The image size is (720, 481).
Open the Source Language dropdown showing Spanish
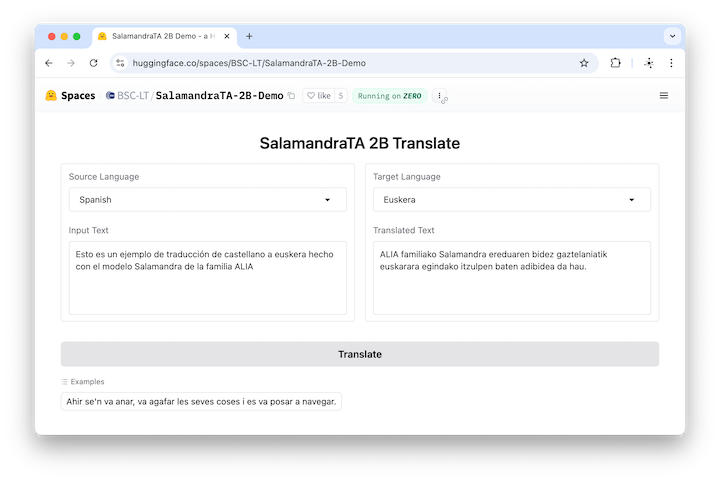click(208, 200)
